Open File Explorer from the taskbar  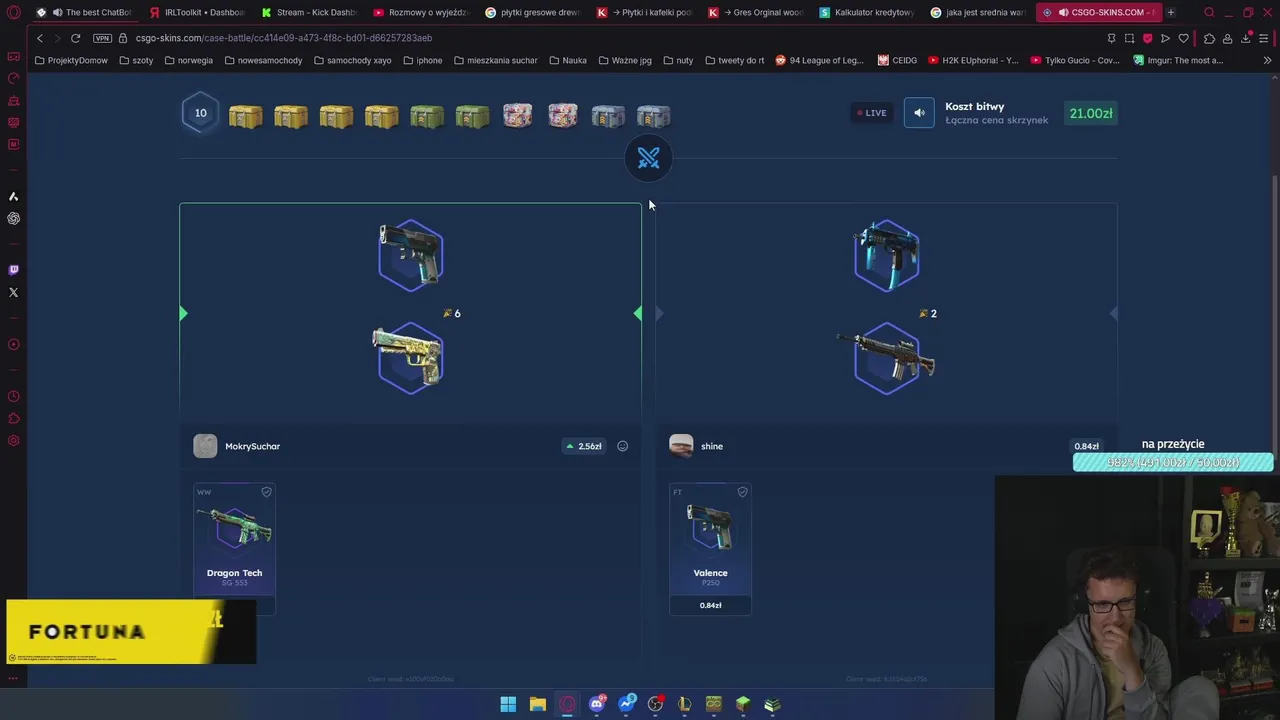[537, 704]
